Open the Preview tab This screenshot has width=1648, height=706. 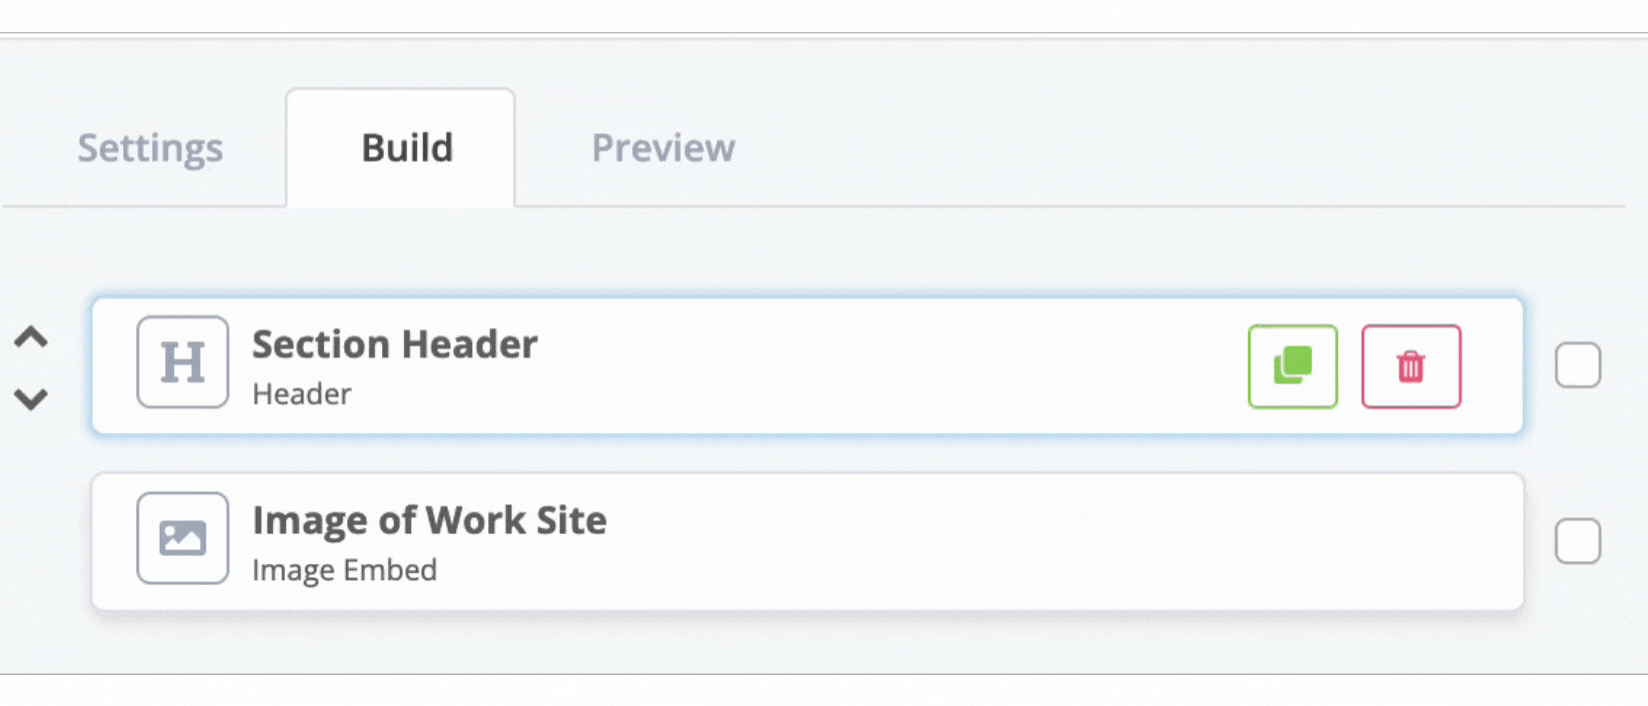pyautogui.click(x=663, y=148)
